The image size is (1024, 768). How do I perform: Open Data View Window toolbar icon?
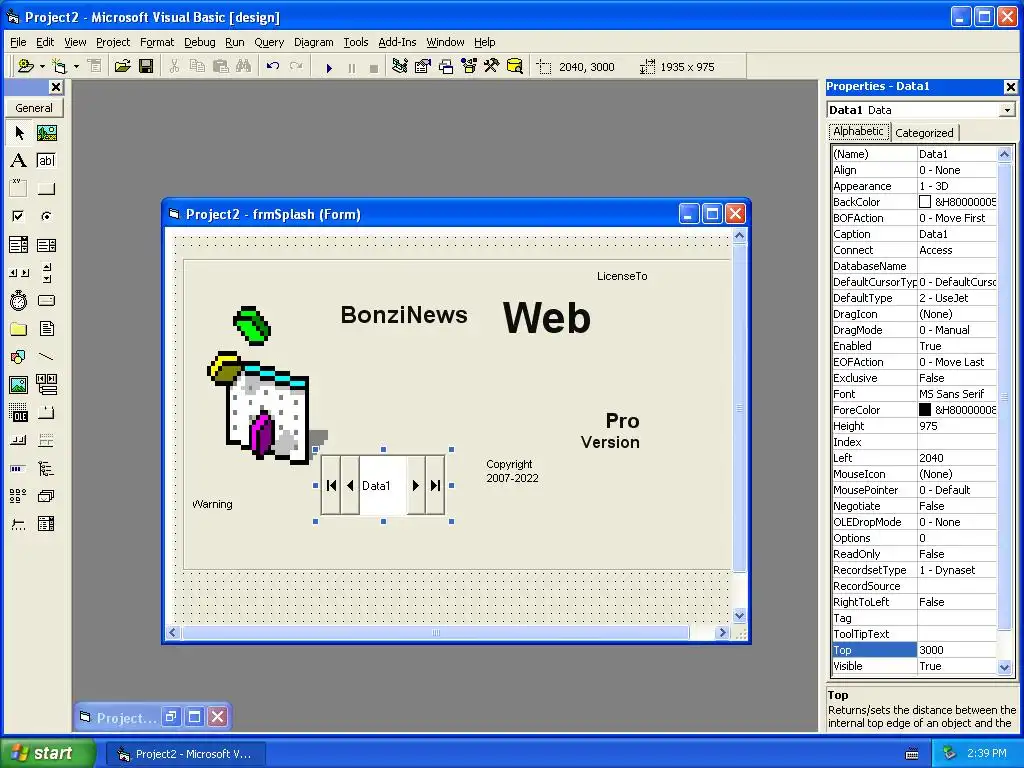click(x=515, y=66)
